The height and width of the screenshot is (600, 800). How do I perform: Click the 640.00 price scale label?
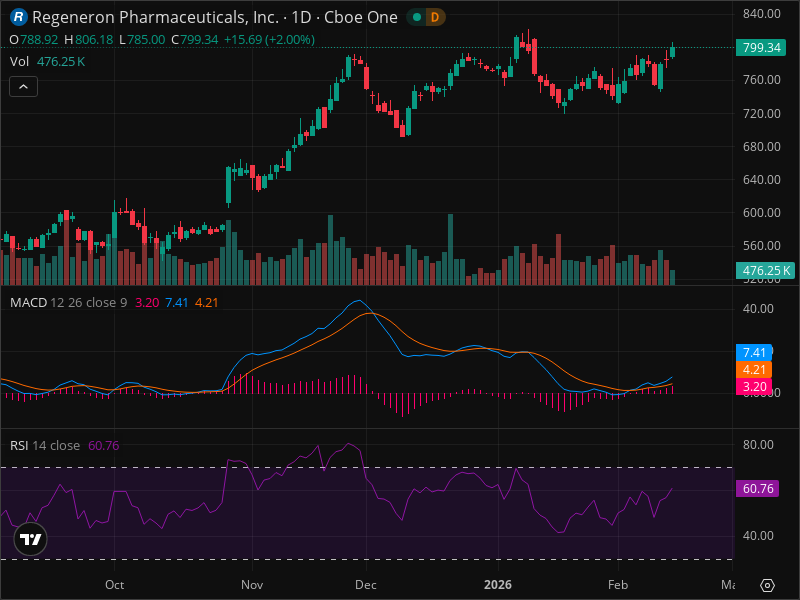coord(761,180)
